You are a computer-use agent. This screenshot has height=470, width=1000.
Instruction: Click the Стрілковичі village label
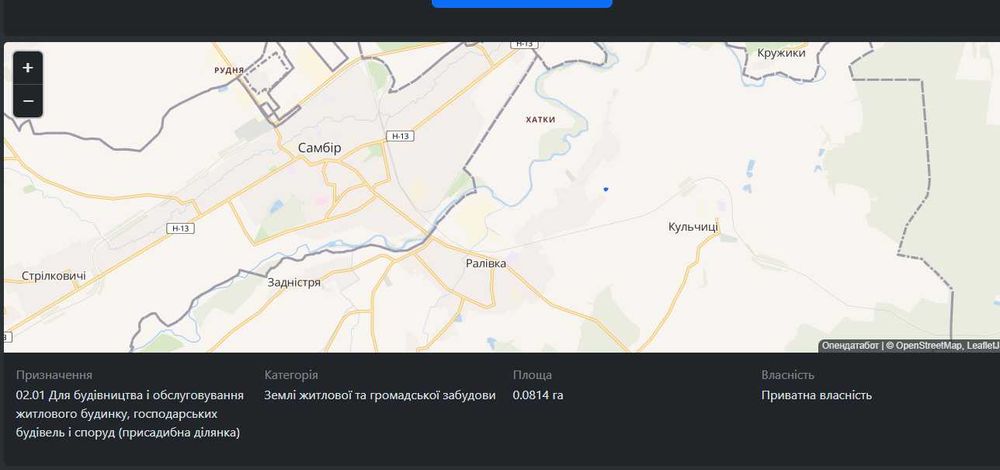(53, 276)
